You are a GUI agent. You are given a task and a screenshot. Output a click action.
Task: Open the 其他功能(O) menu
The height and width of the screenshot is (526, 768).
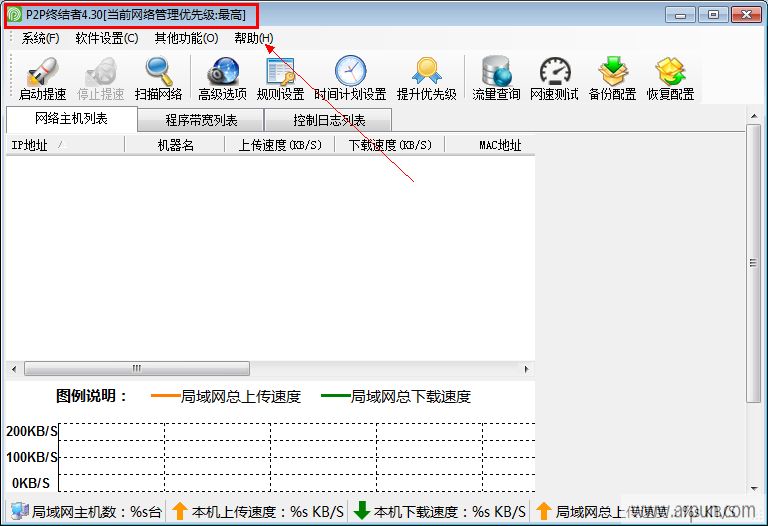186,38
